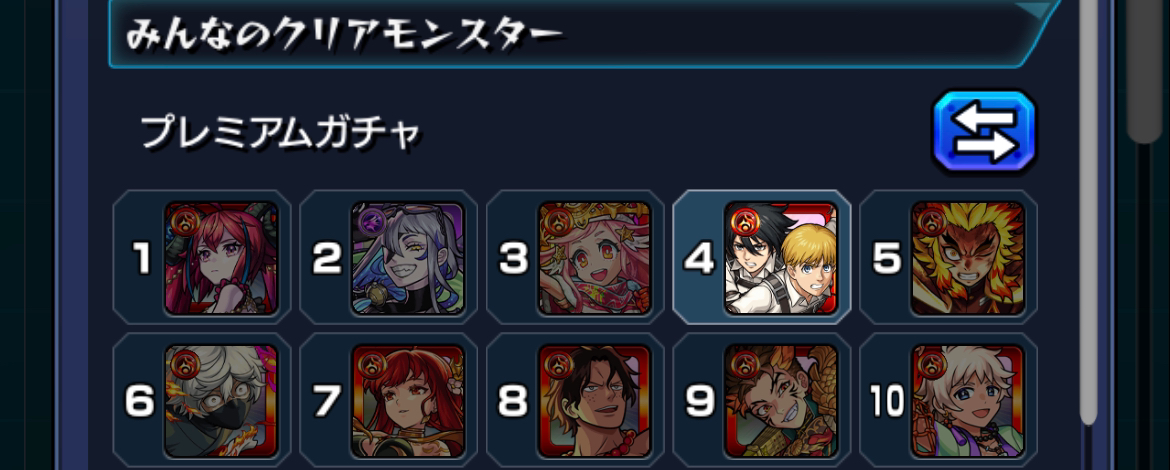Select rank 10 white-haired smiling monster
1170x470 pixels.
tap(968, 401)
